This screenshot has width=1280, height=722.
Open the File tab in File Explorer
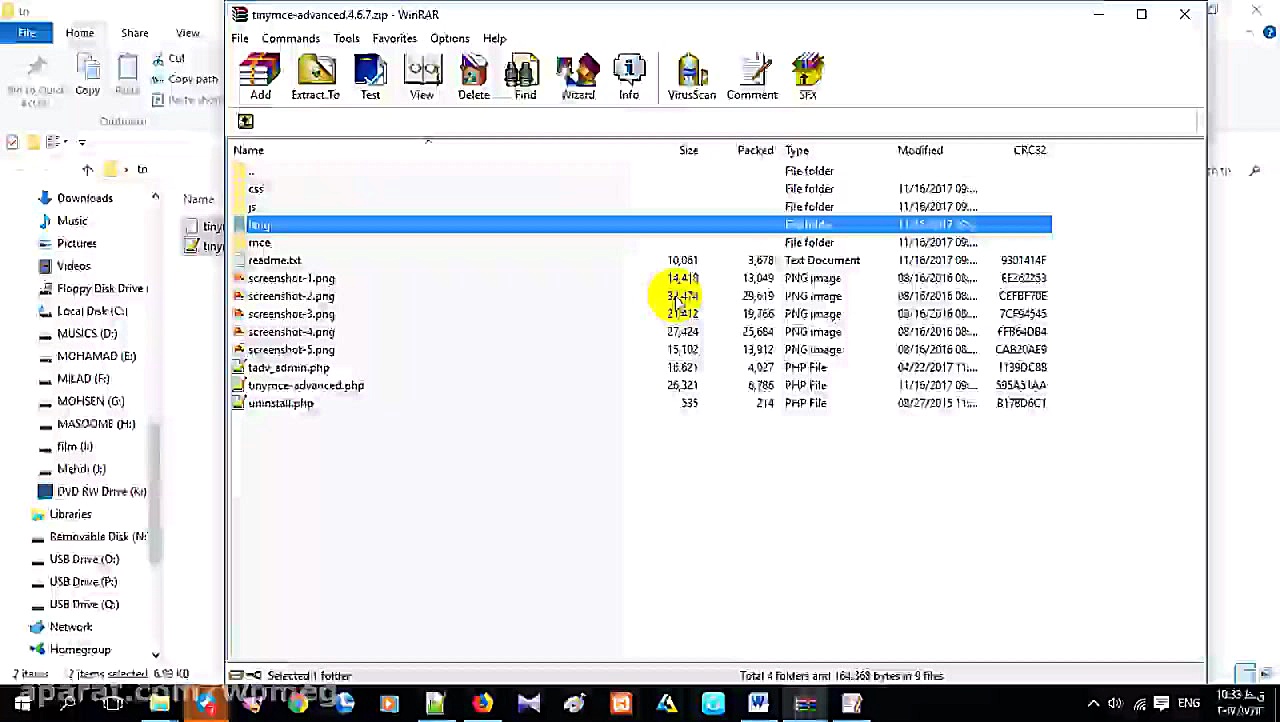tap(27, 33)
